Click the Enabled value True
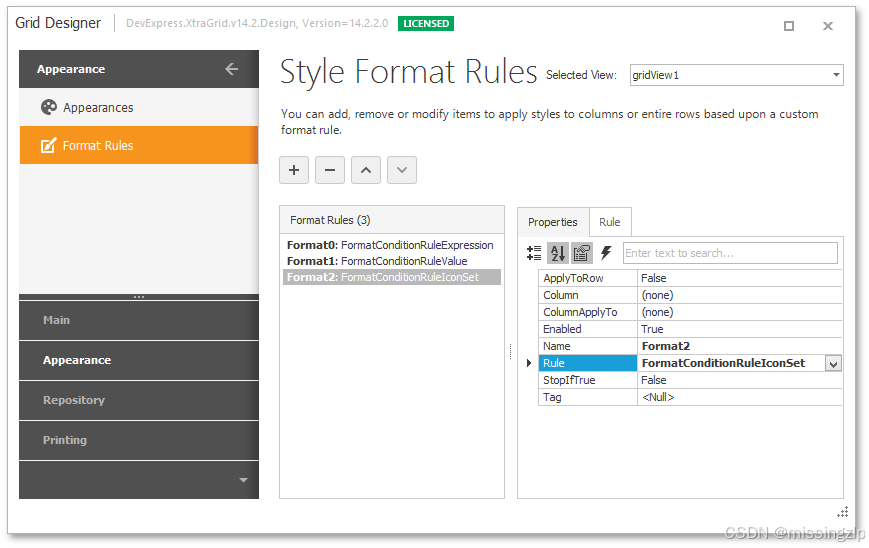Image resolution: width=869 pixels, height=548 pixels. (x=652, y=329)
